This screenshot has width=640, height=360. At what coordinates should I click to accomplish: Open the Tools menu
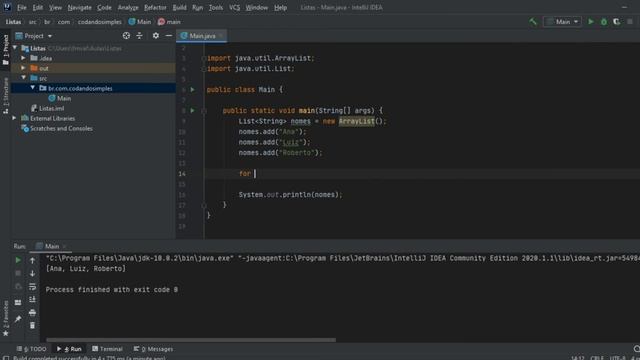pyautogui.click(x=216, y=7)
